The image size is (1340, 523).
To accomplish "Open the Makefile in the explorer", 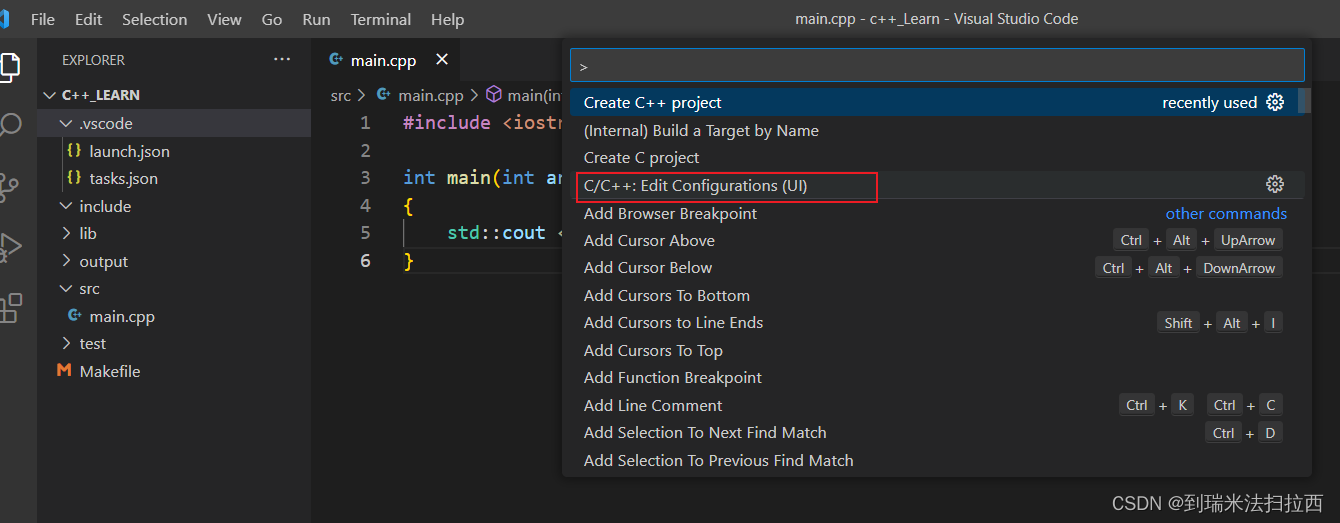I will 110,372.
